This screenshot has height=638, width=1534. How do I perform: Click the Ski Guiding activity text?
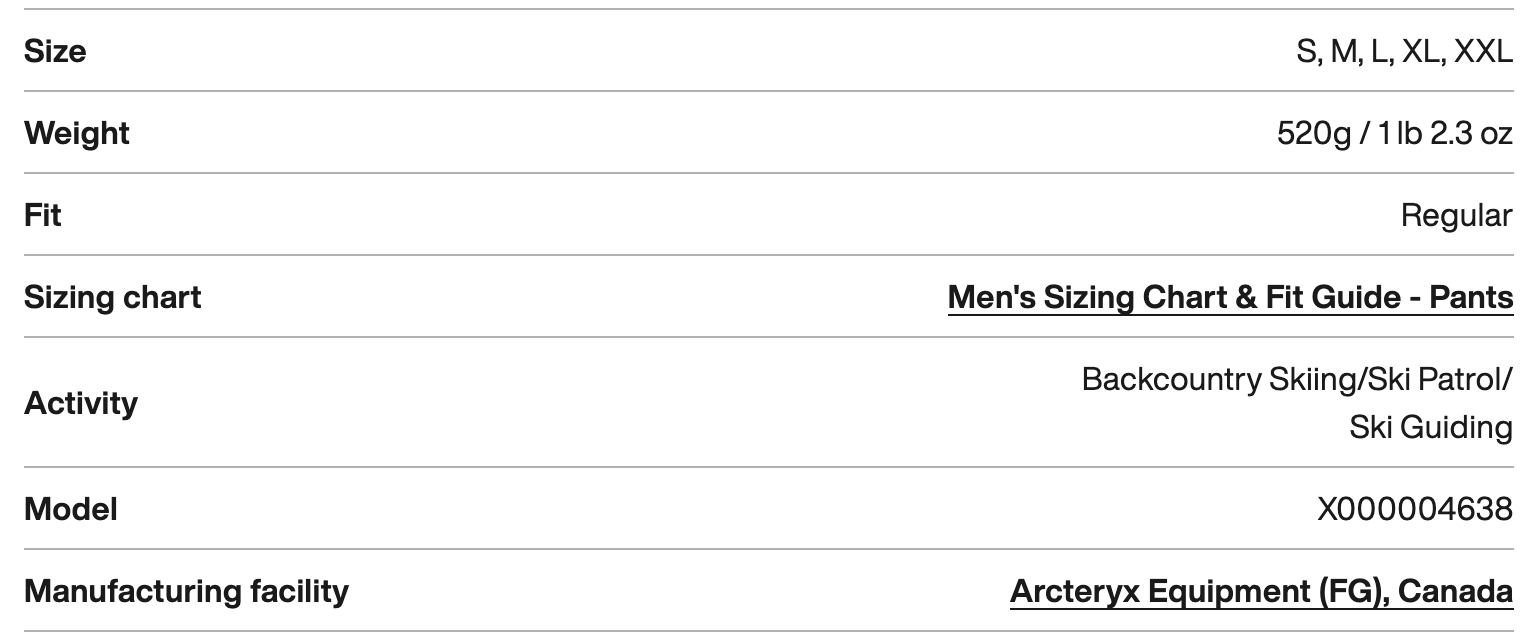[x=1430, y=427]
